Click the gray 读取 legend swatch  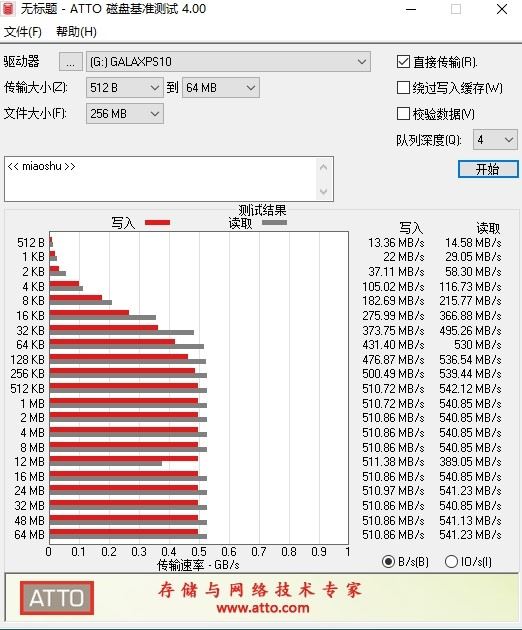click(x=274, y=222)
